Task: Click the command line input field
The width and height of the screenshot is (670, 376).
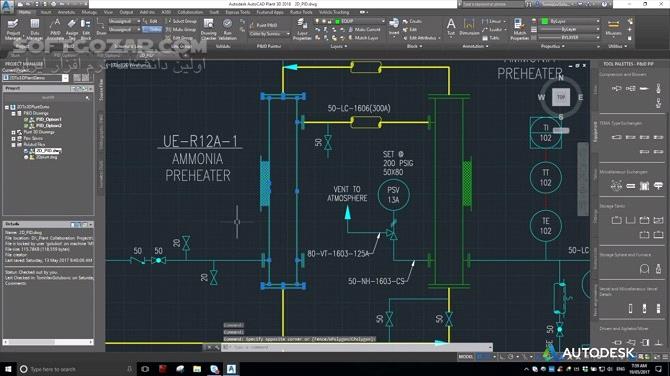Action: [356, 347]
